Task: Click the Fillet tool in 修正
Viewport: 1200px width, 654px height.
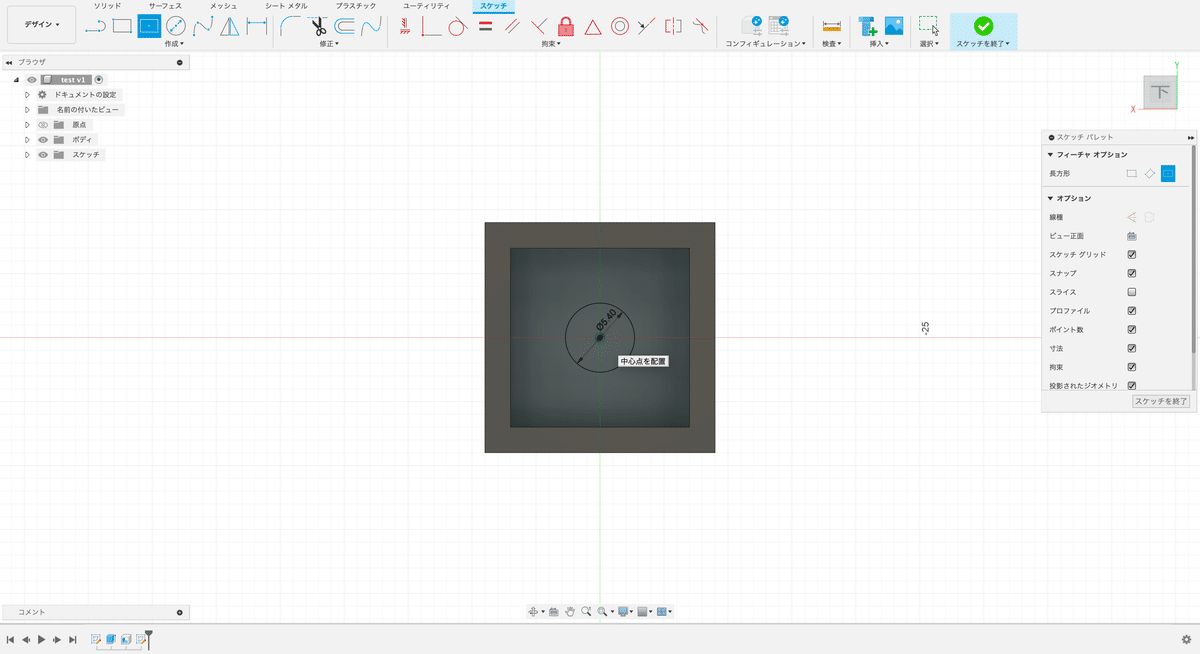Action: (x=290, y=26)
